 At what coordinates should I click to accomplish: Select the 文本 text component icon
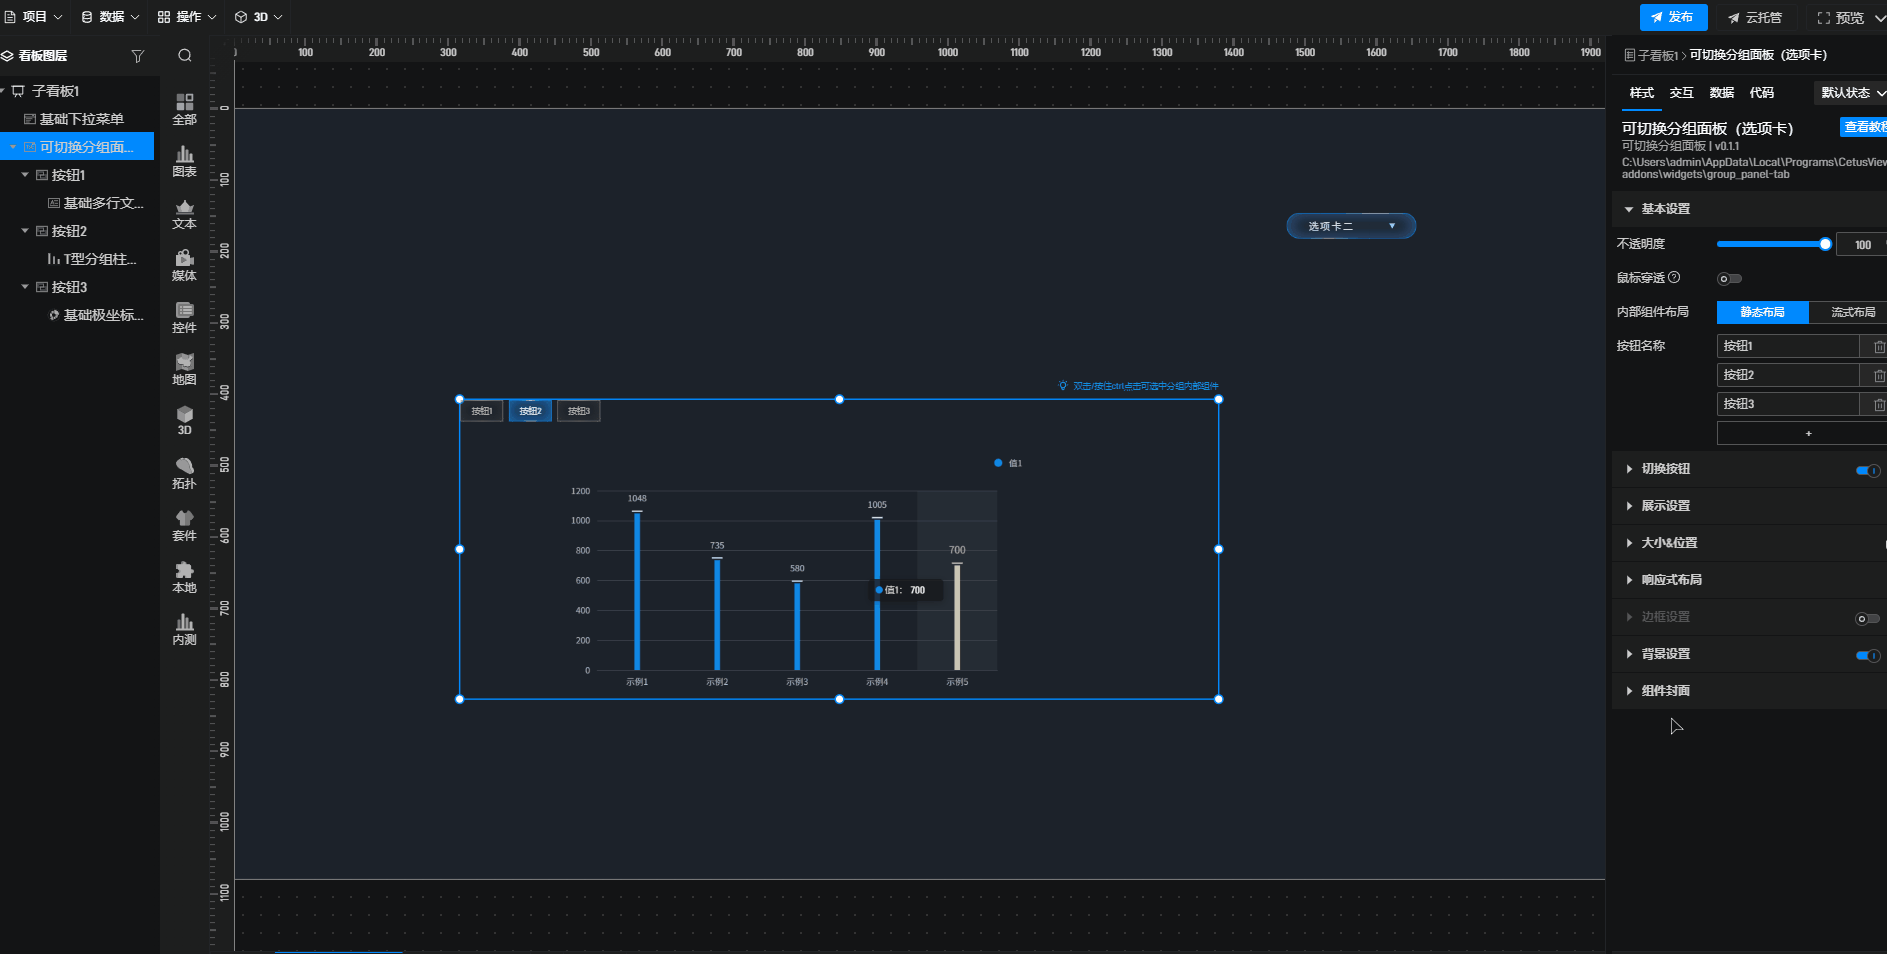coord(184,213)
